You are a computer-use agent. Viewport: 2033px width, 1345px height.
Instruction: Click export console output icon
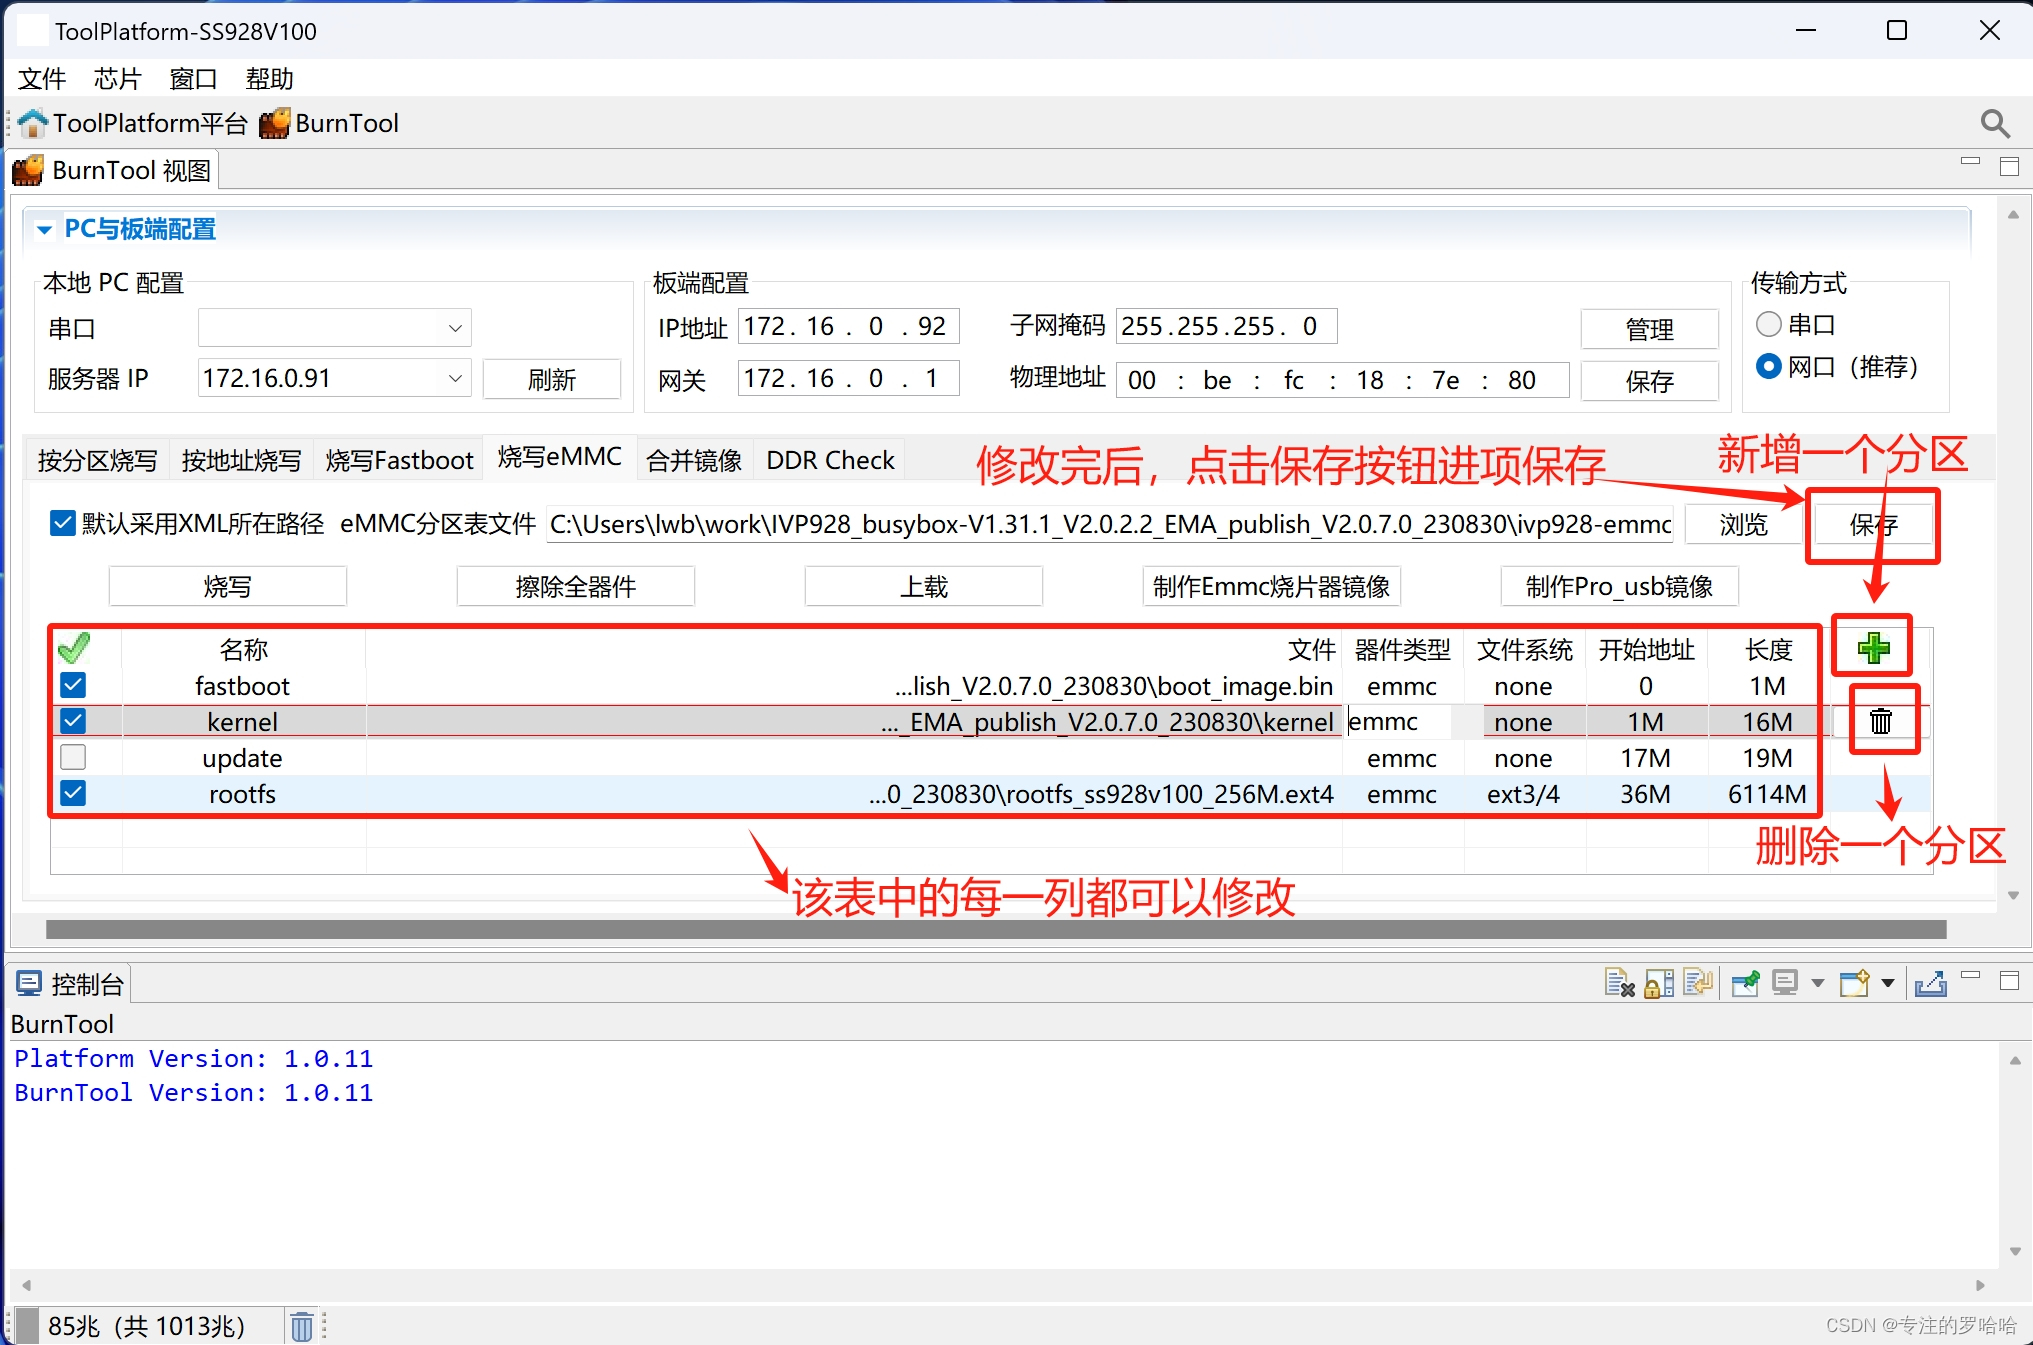(x=1930, y=983)
